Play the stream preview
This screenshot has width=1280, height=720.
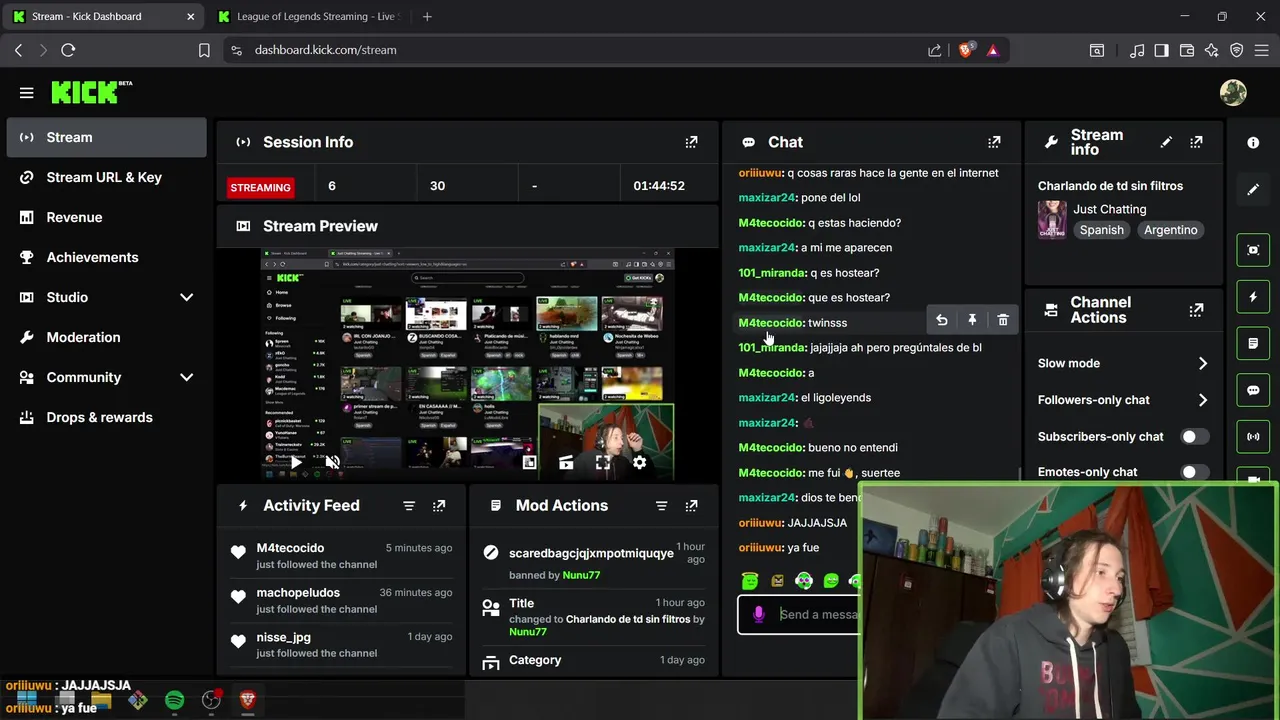pyautogui.click(x=296, y=462)
